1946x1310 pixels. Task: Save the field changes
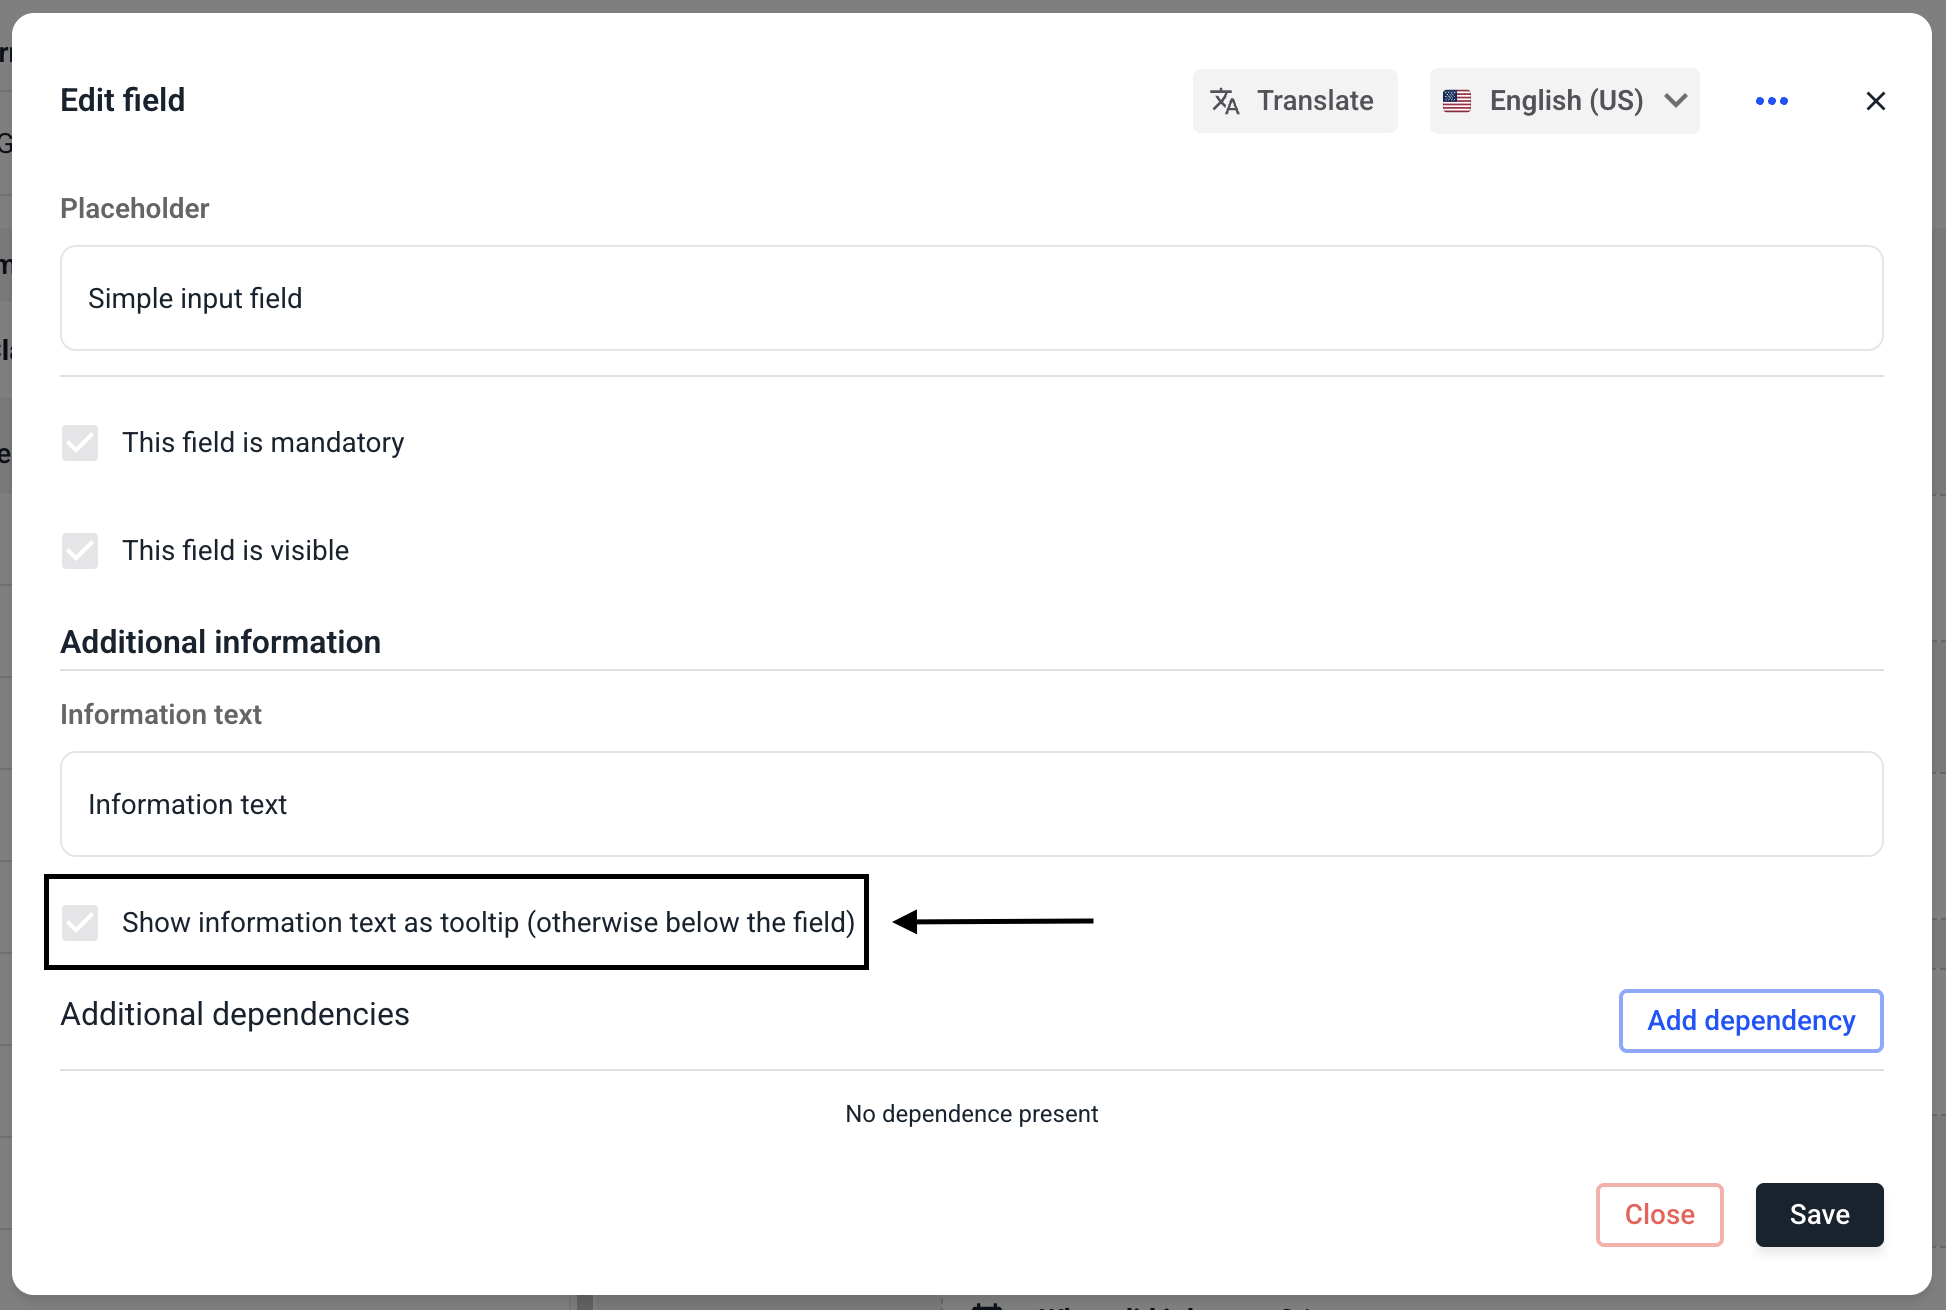tap(1819, 1215)
